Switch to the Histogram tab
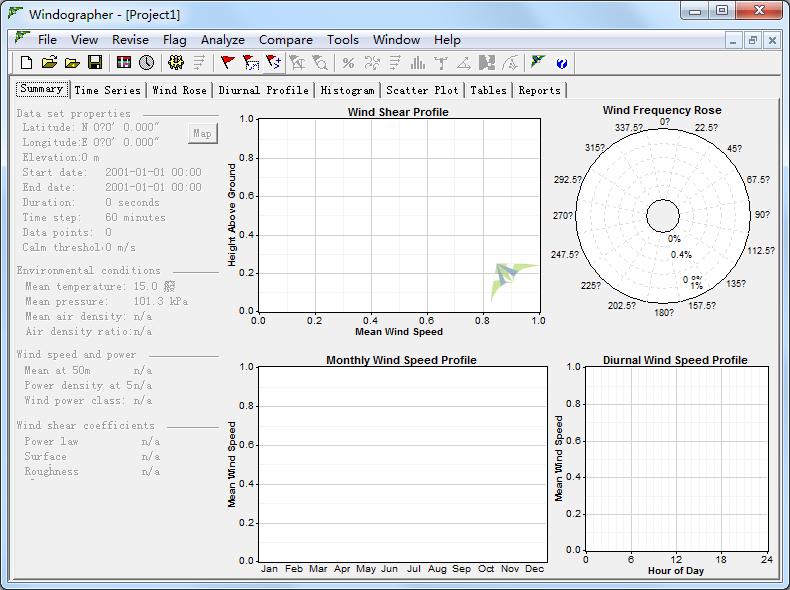 [x=347, y=90]
